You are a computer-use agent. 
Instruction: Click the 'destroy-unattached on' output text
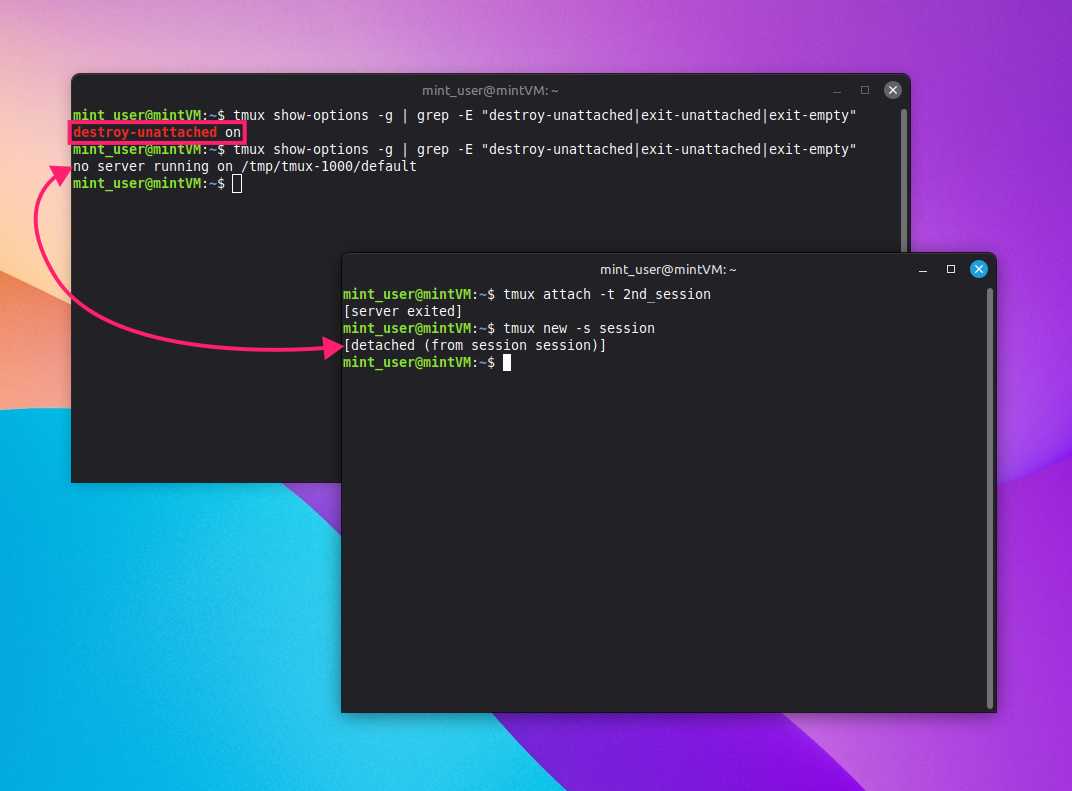tap(157, 132)
